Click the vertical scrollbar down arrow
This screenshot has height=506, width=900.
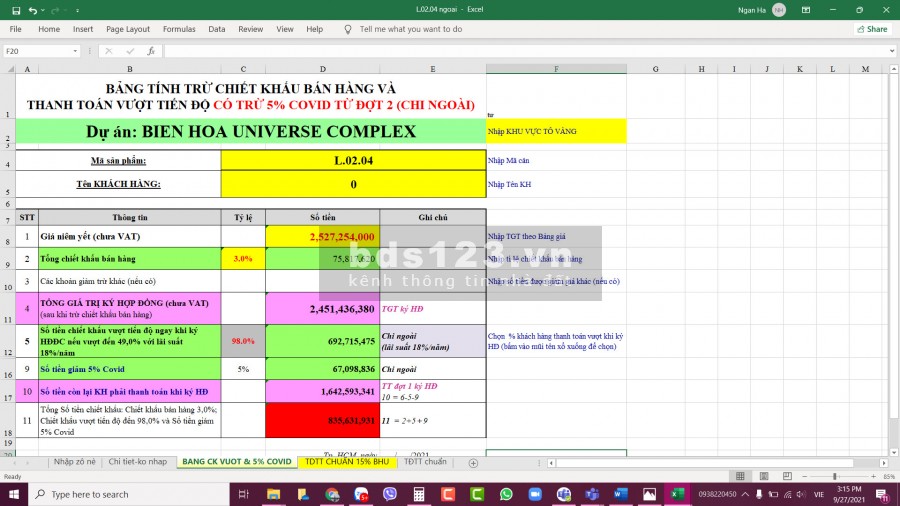coord(894,453)
